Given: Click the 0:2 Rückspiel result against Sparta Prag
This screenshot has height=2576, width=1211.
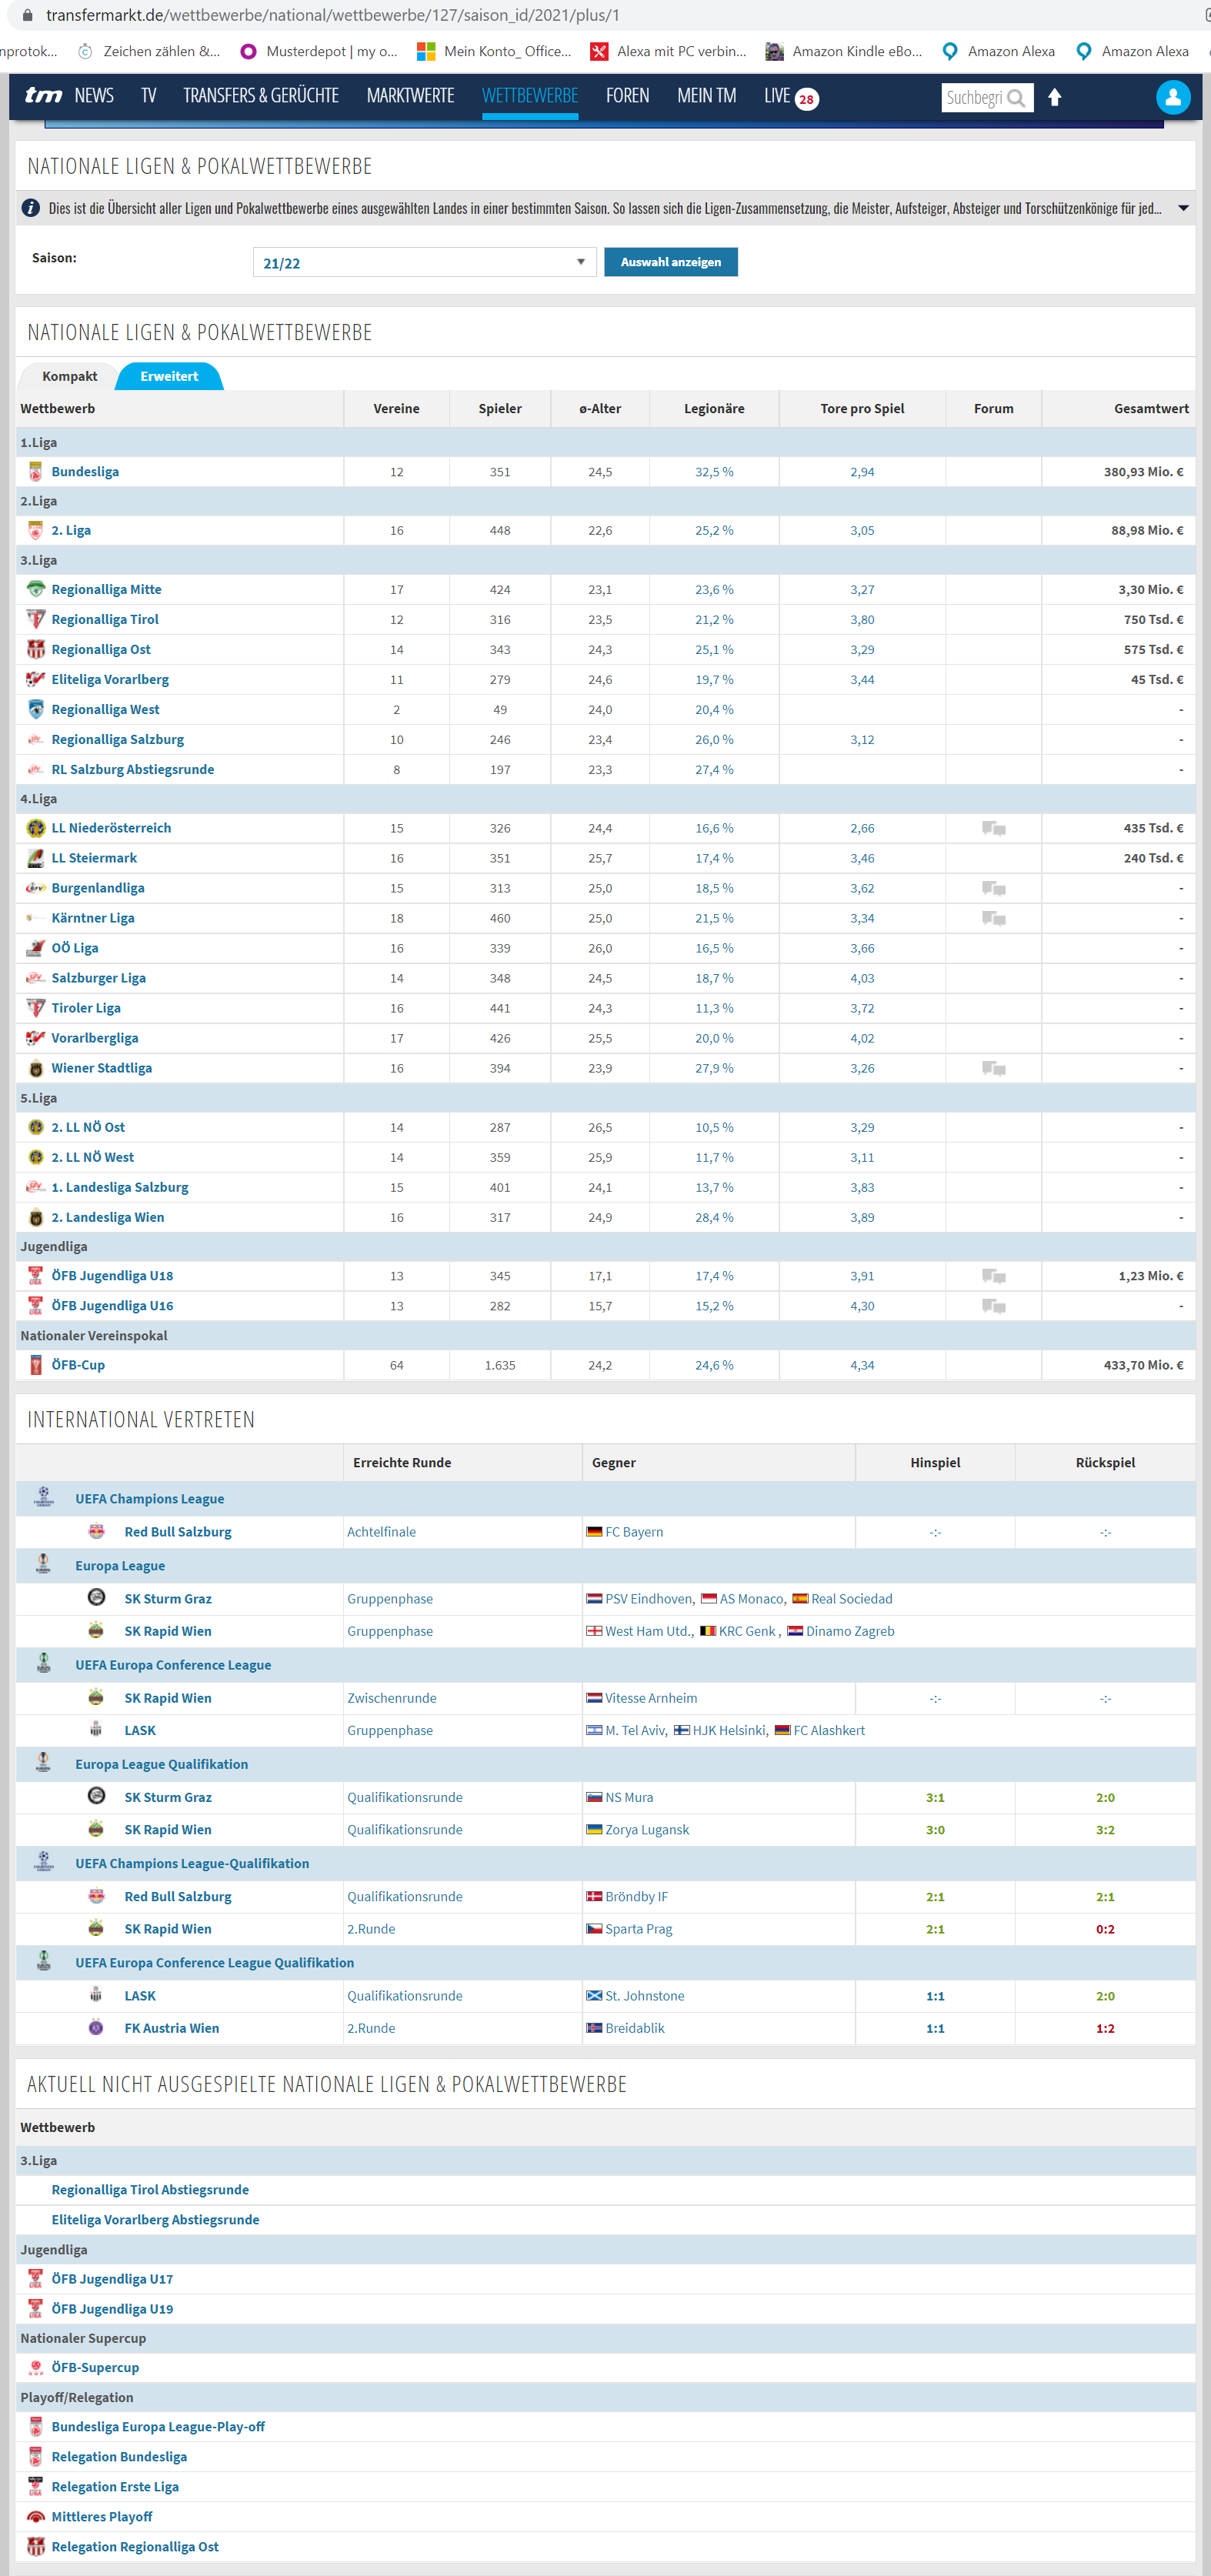Looking at the screenshot, I should [x=1105, y=1929].
